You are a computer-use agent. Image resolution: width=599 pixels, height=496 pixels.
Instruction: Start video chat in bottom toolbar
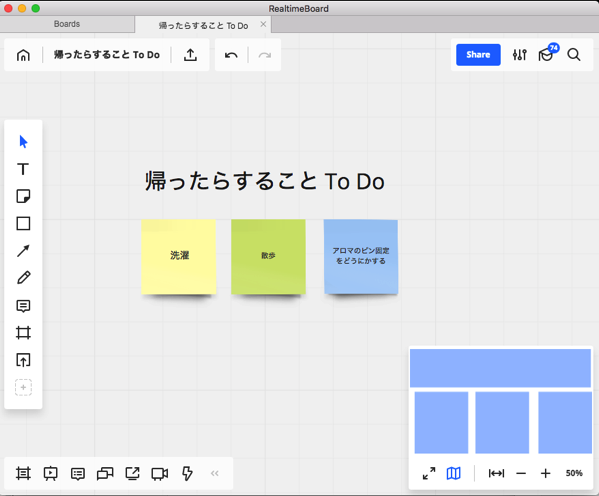(x=160, y=474)
